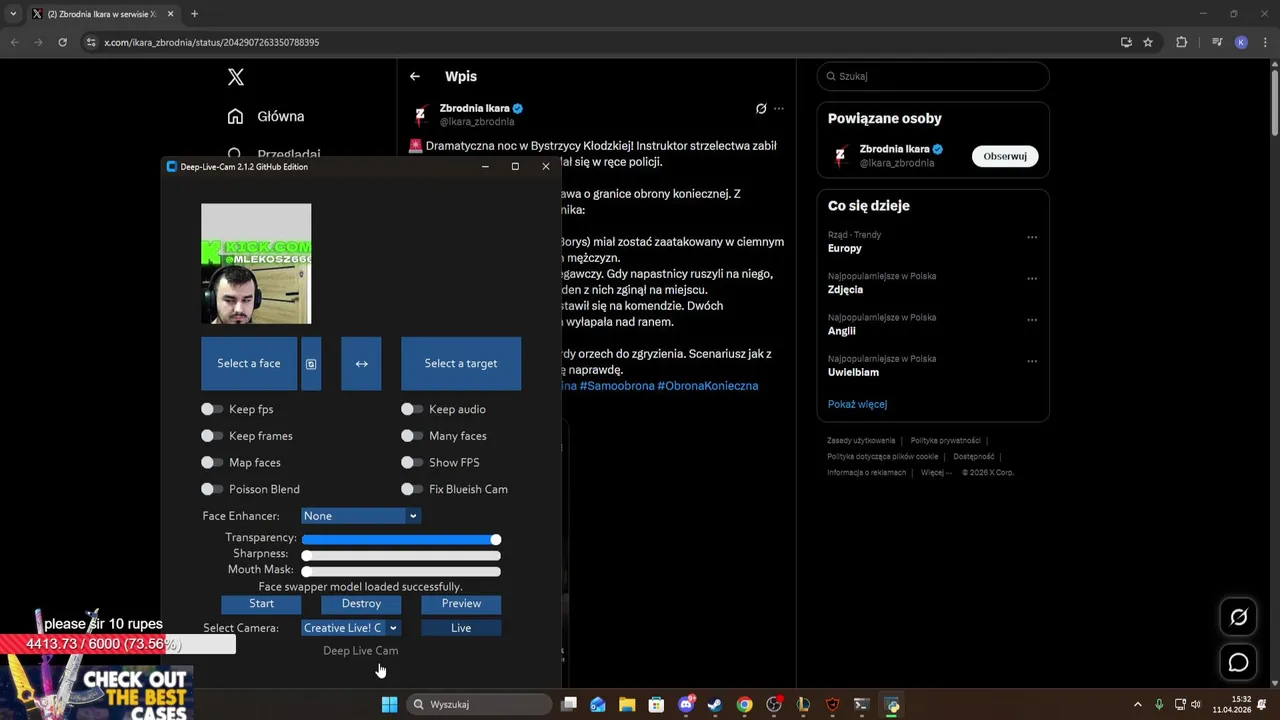Viewport: 1280px width, 720px height.
Task: Adjust the Mouth Mask slider
Action: click(x=401, y=572)
